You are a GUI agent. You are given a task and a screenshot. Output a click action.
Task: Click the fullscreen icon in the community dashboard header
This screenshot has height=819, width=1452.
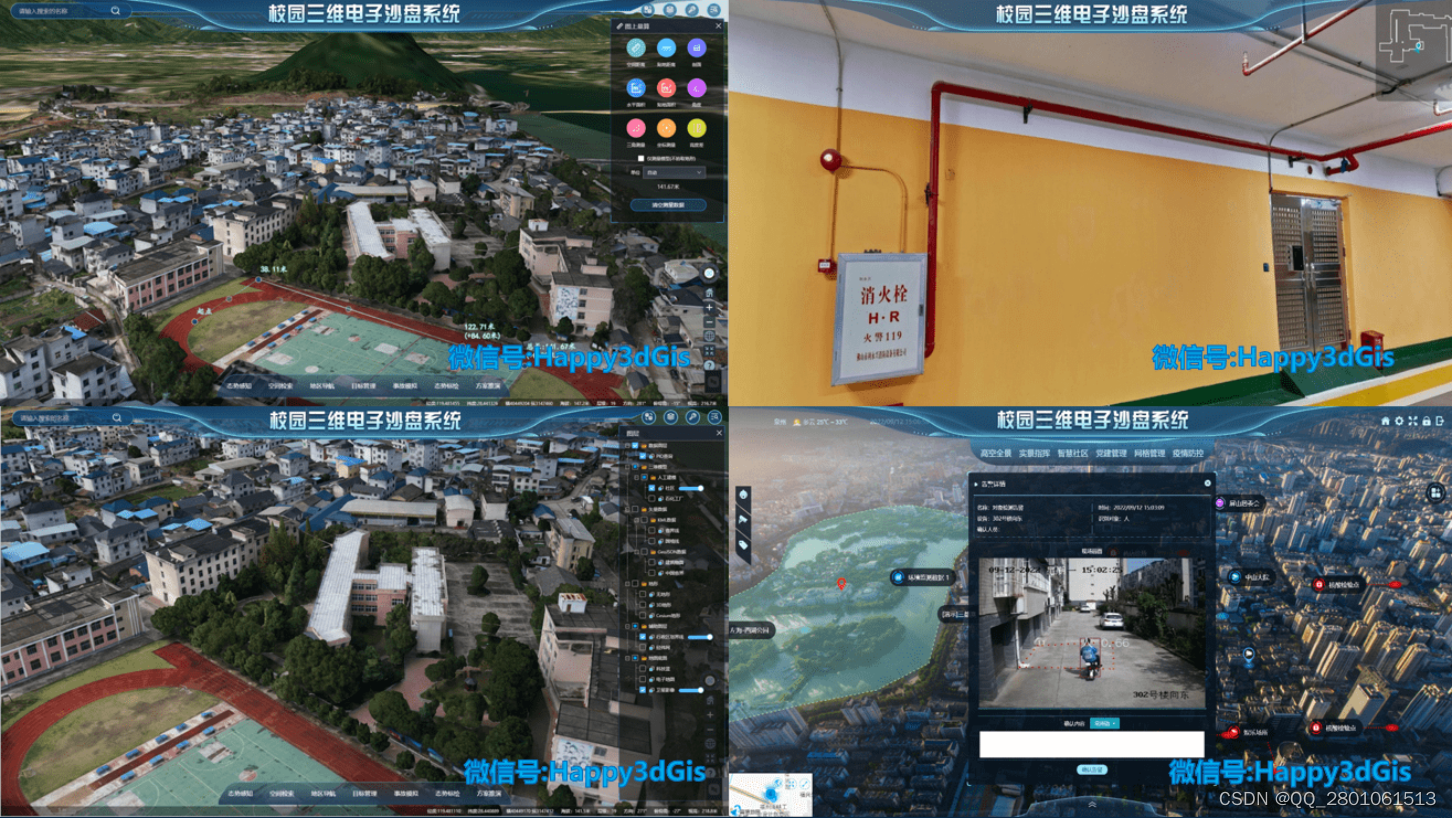(1413, 421)
